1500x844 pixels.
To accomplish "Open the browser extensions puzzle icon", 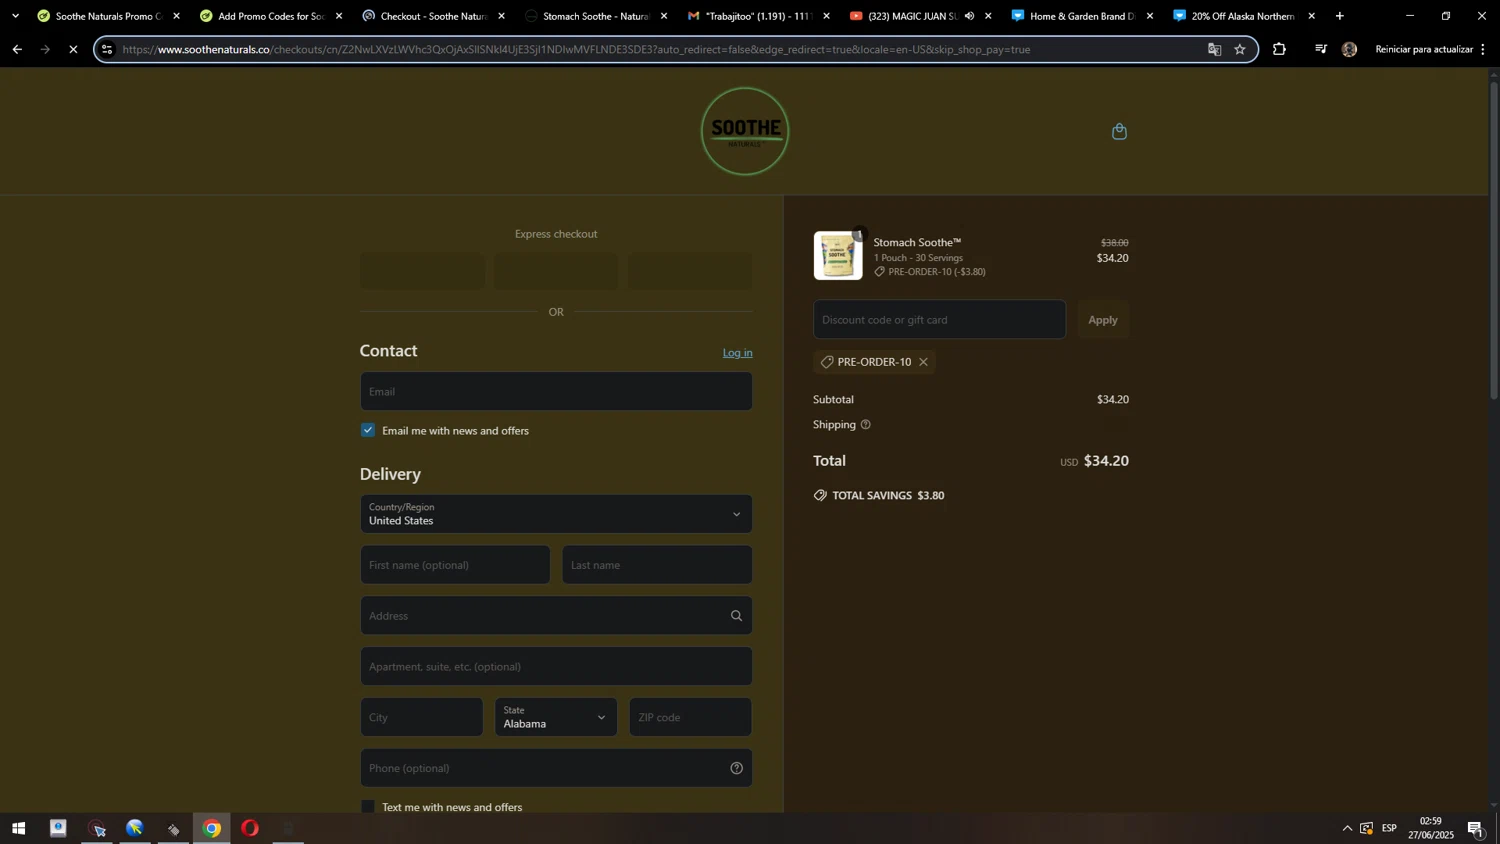I will click(1279, 49).
